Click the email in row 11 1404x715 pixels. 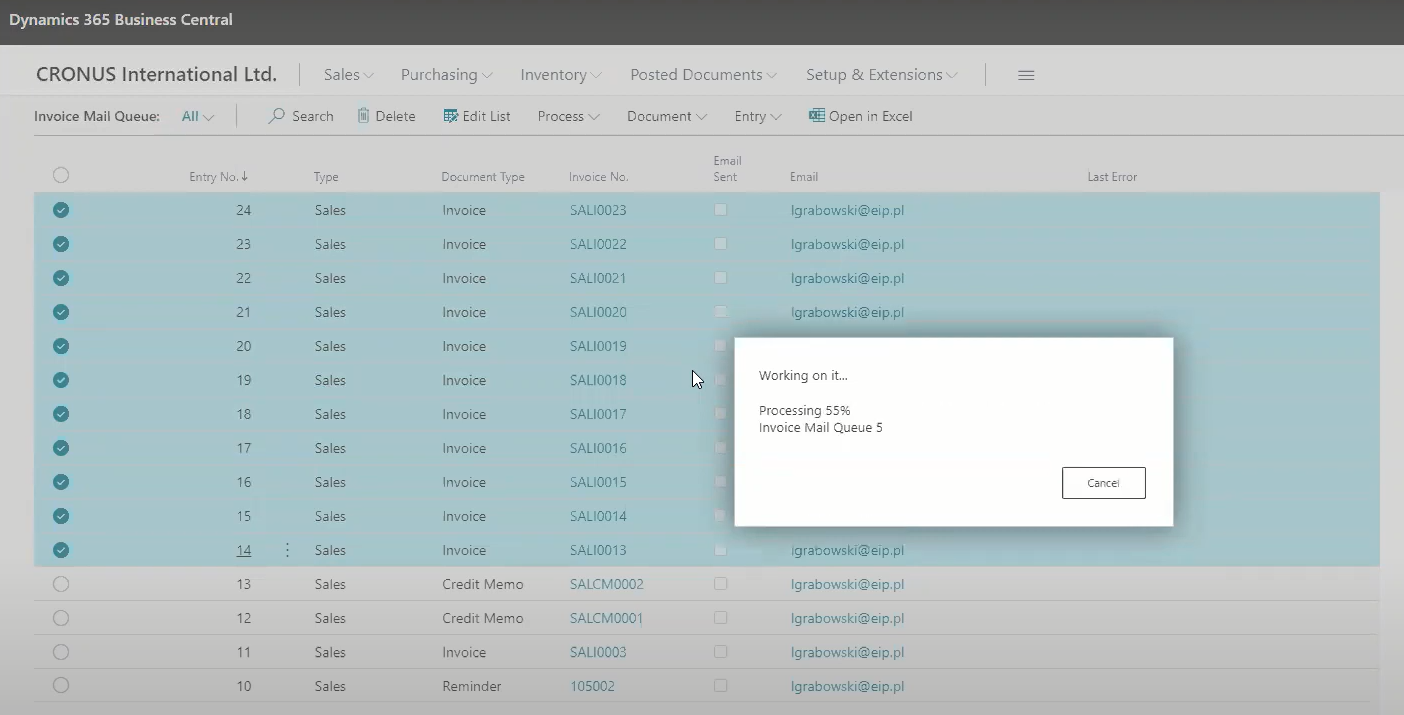pyautogui.click(x=847, y=652)
